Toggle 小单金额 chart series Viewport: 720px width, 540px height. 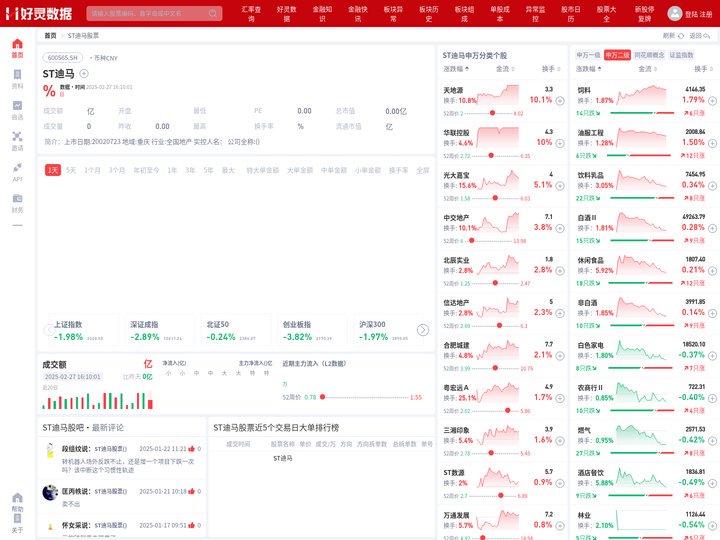368,170
